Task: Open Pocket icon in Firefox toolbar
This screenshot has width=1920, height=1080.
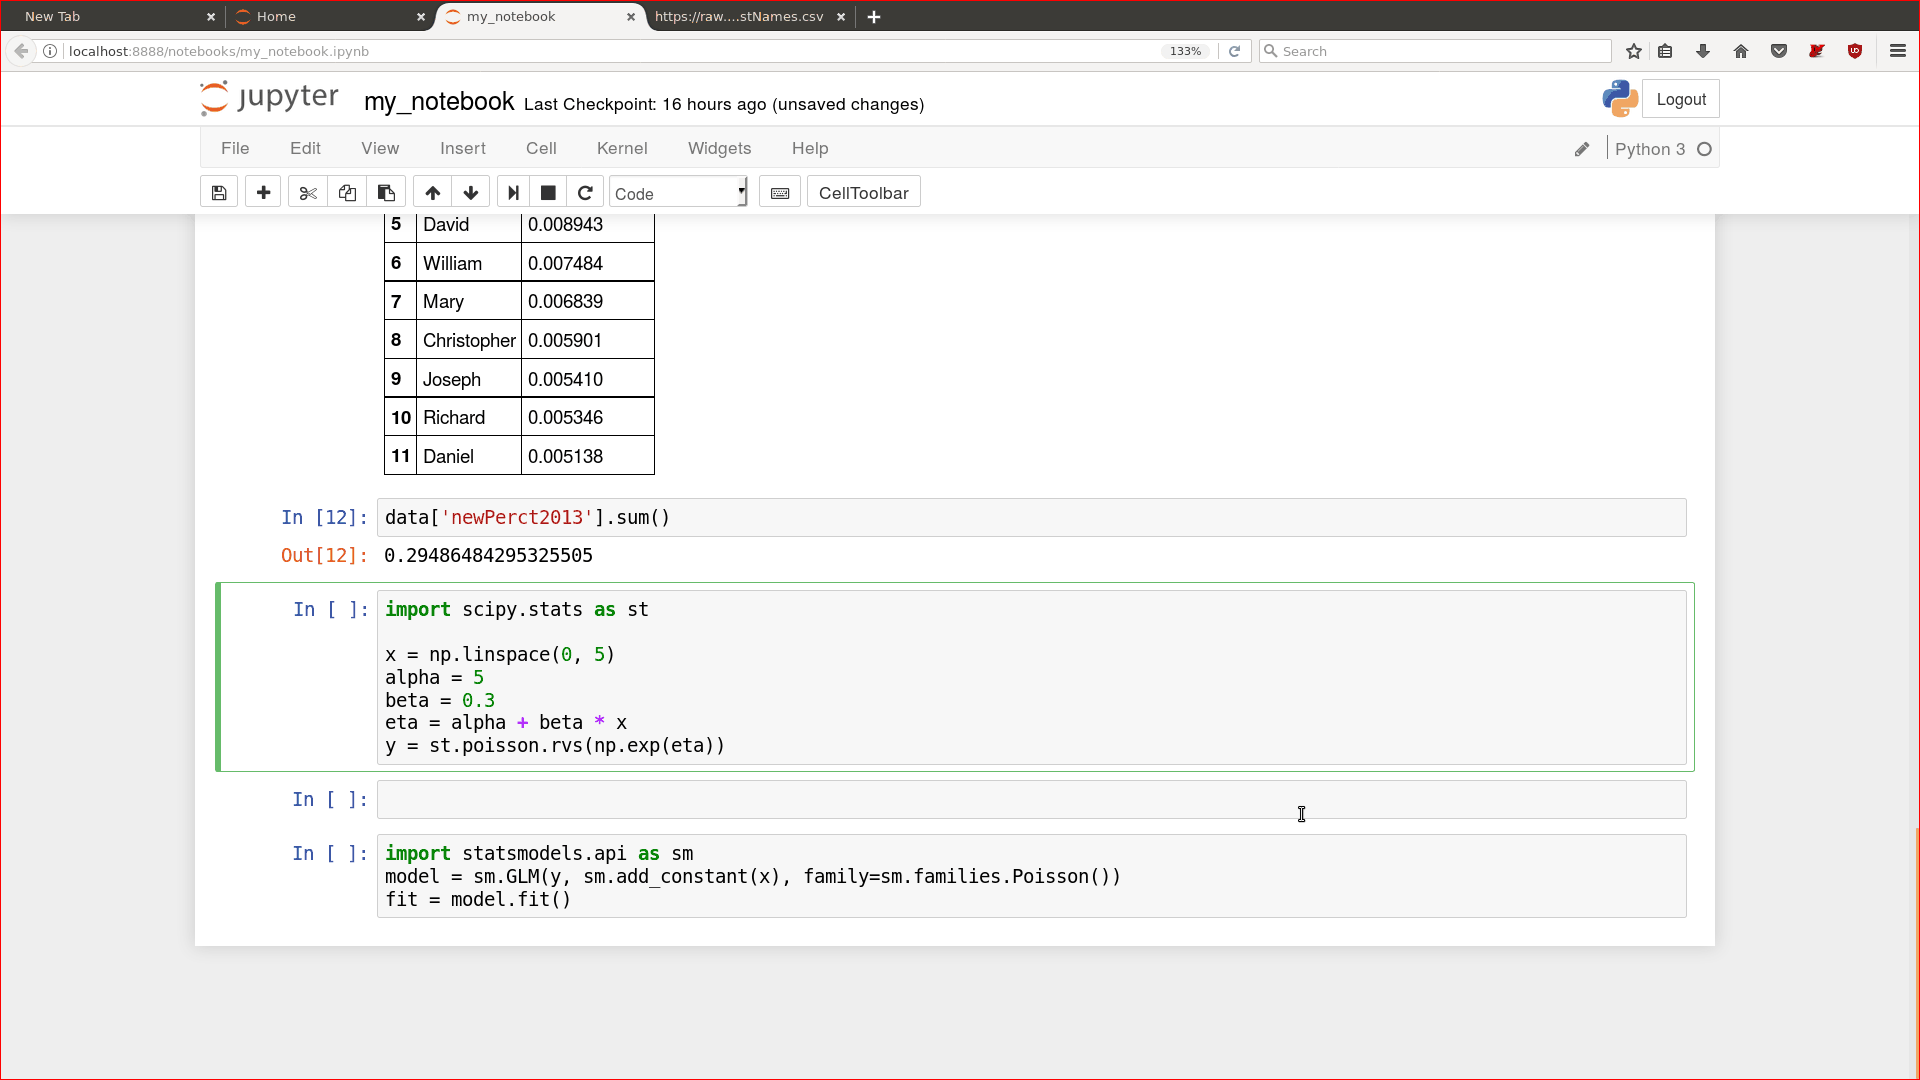Action: 1779,51
